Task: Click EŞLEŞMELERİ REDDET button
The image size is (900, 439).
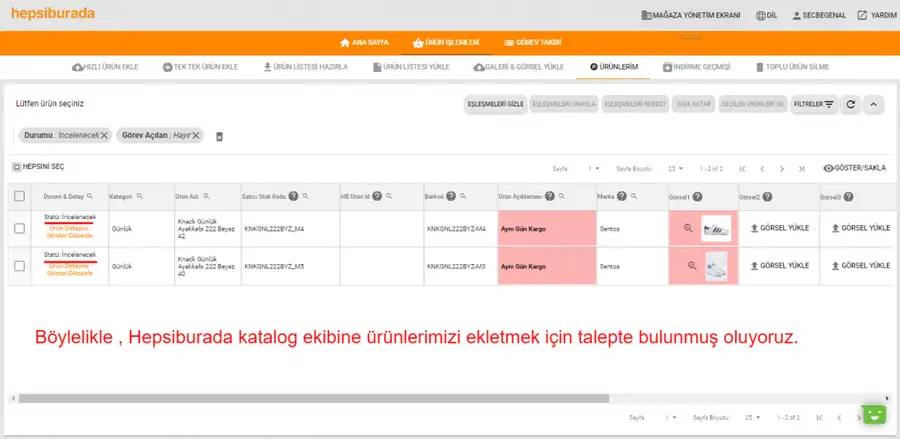Action: pos(635,104)
